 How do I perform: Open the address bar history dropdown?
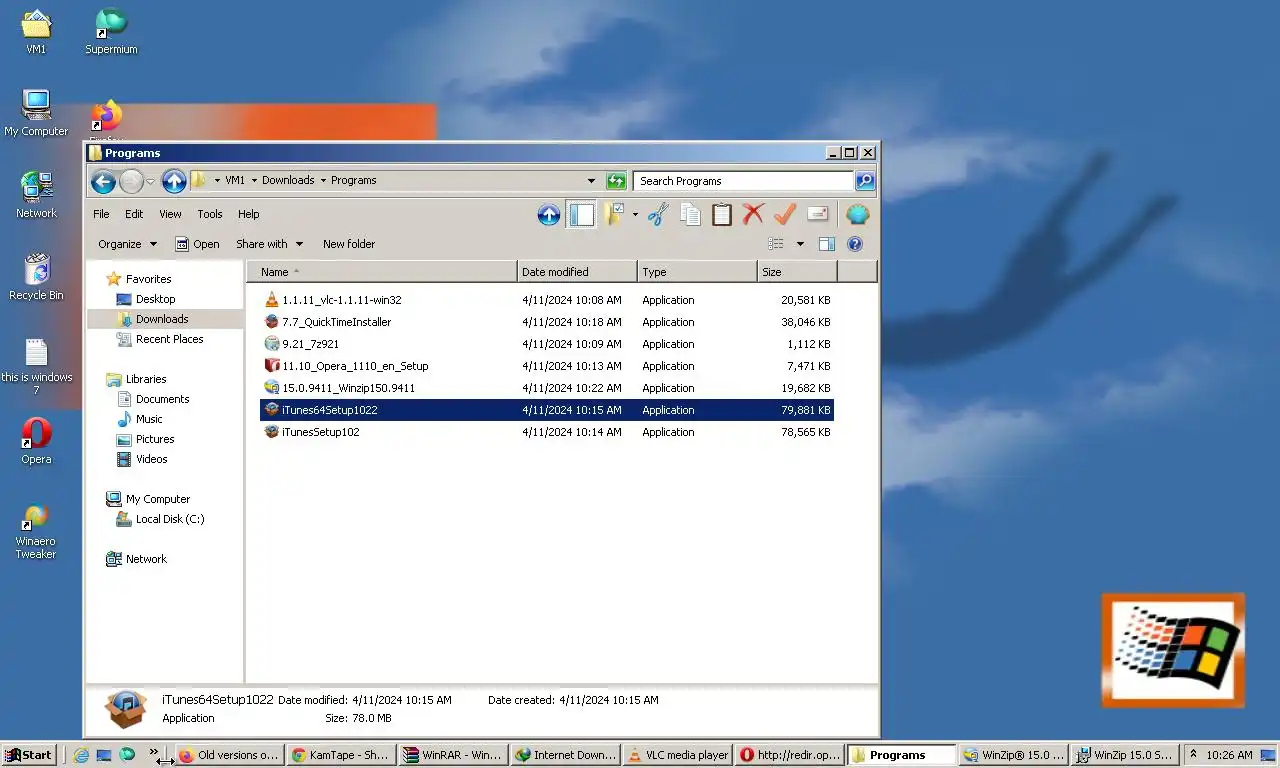click(592, 181)
